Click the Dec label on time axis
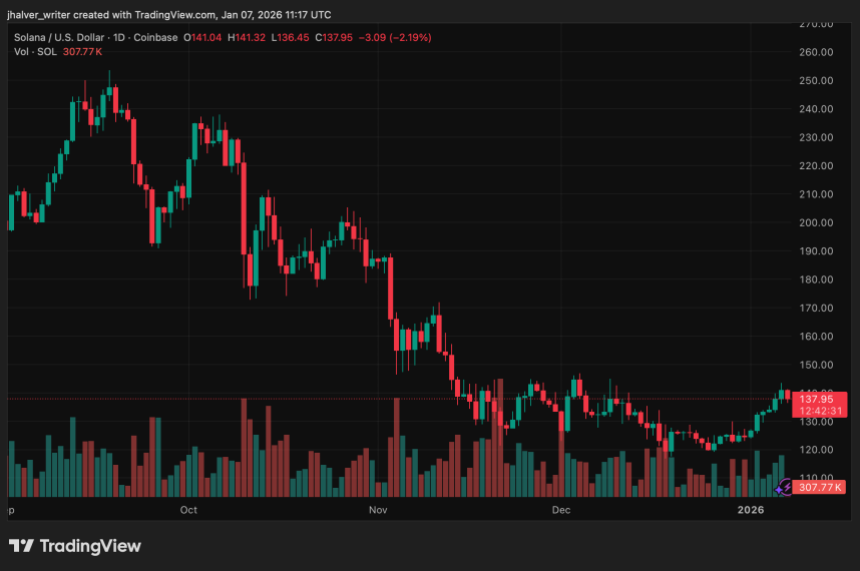The image size is (860, 571). coord(561,510)
